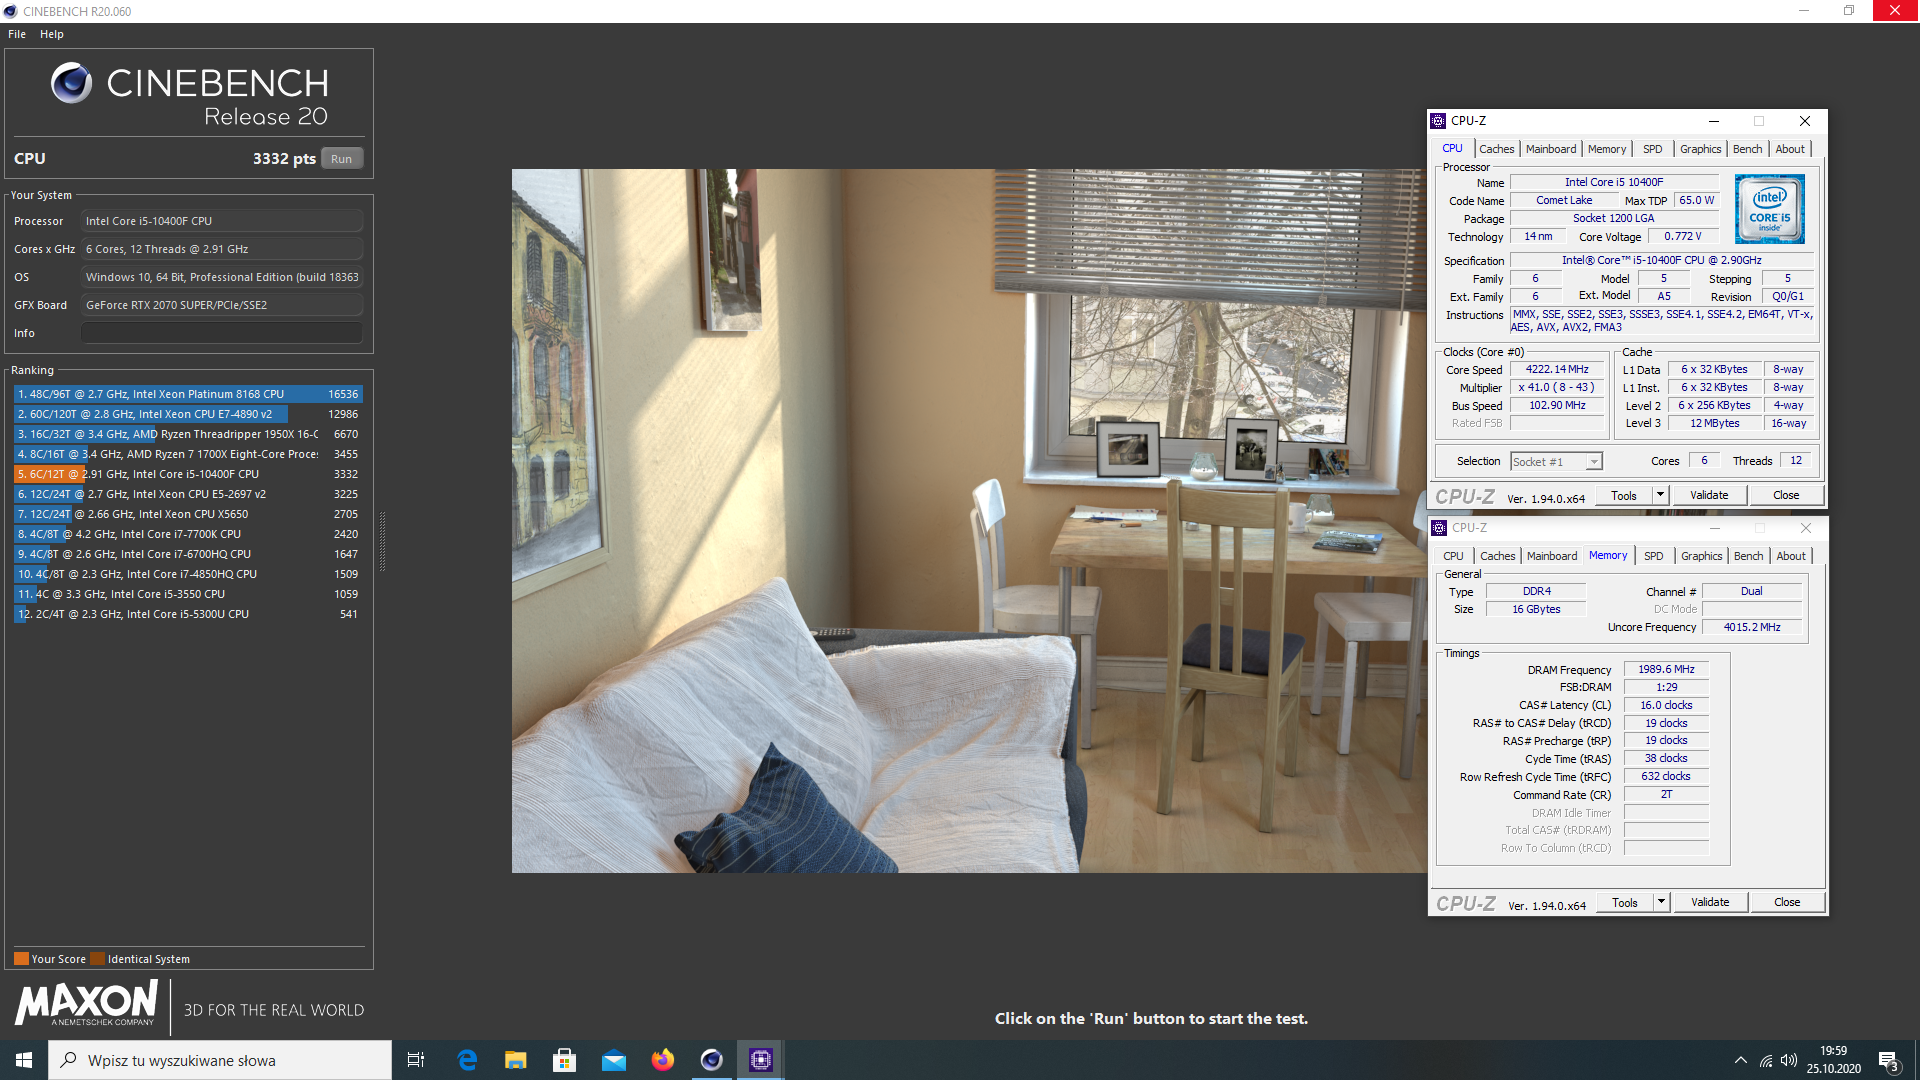Click Close button in lower CPU-Z
The width and height of the screenshot is (1920, 1080).
click(1787, 903)
